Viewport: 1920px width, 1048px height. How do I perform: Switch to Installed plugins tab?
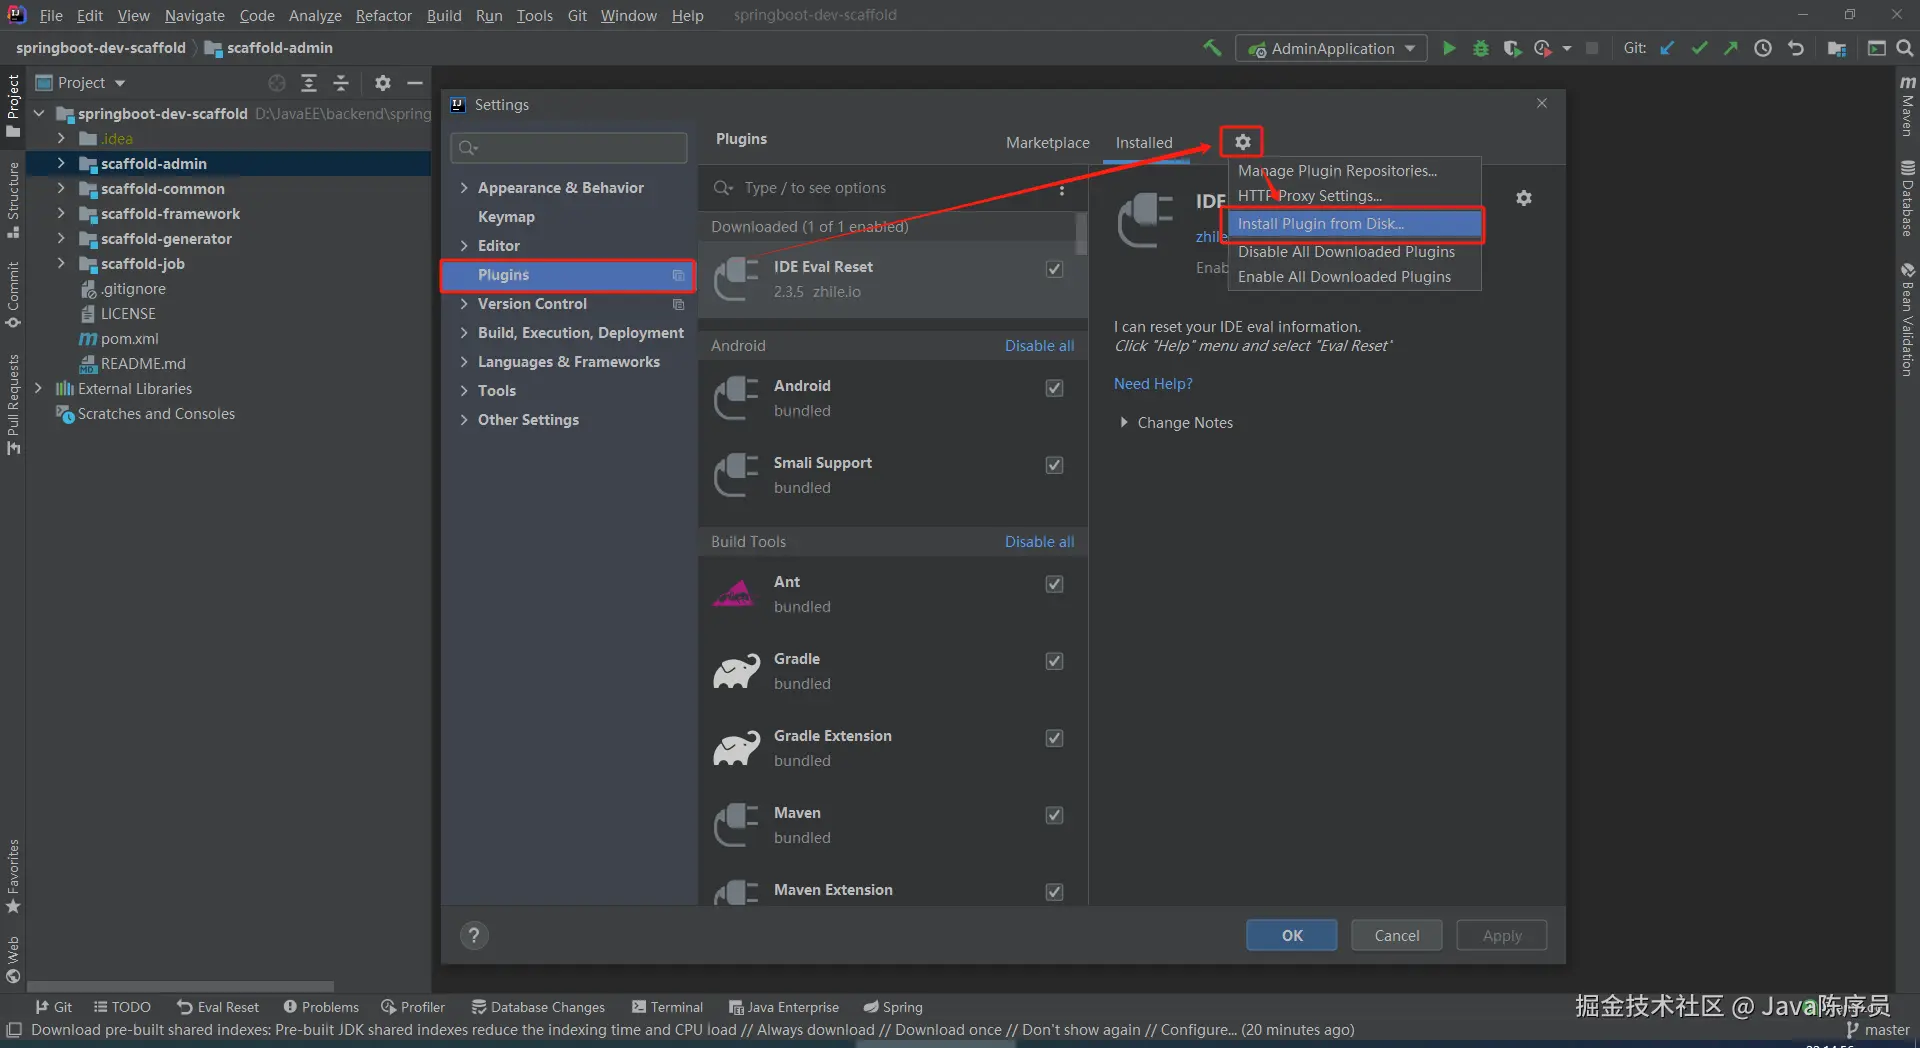pyautogui.click(x=1144, y=143)
